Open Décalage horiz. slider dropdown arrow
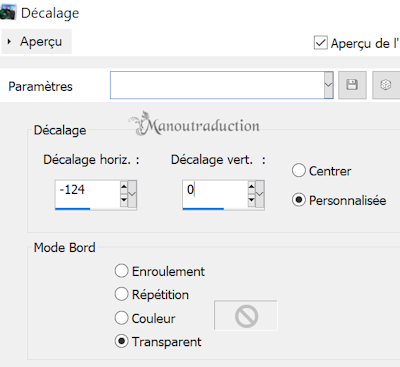This screenshot has height=367, width=400. point(132,194)
